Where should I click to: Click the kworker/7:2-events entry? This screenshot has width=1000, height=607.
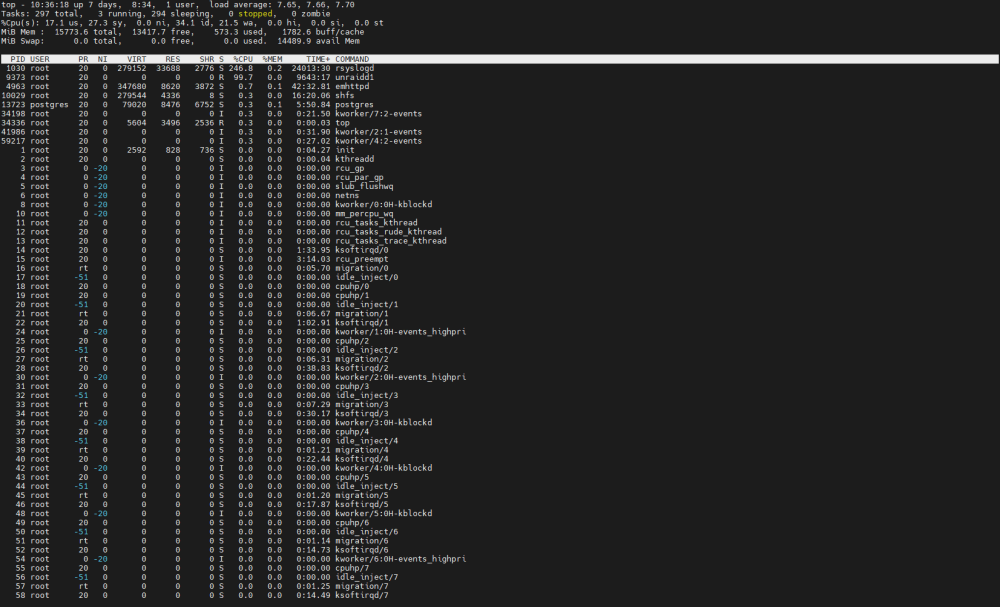tap(379, 113)
